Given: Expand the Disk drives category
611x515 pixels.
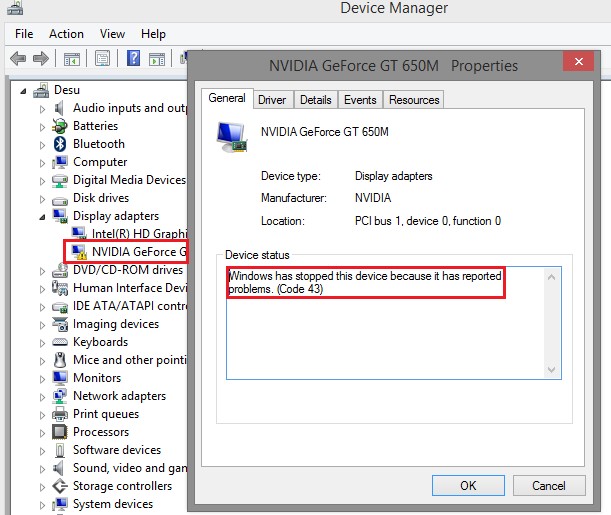Looking at the screenshot, I should [42, 198].
